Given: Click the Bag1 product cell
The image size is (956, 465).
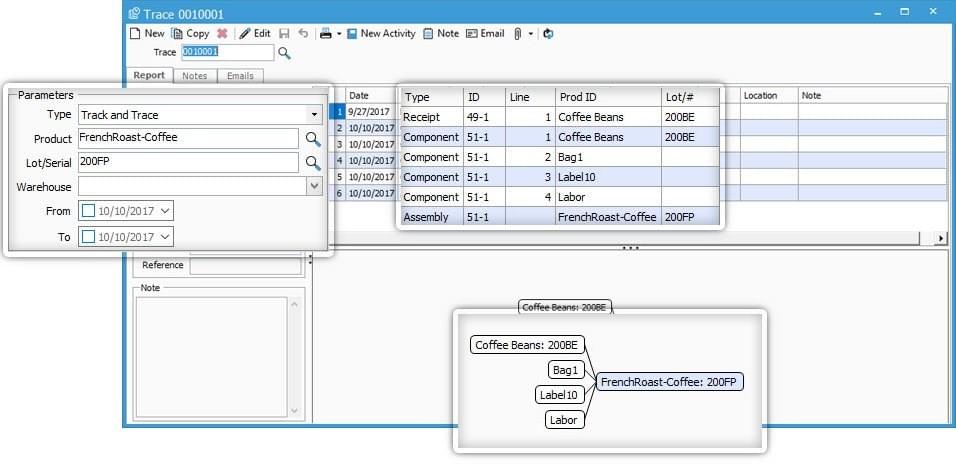Looking at the screenshot, I should [x=608, y=157].
